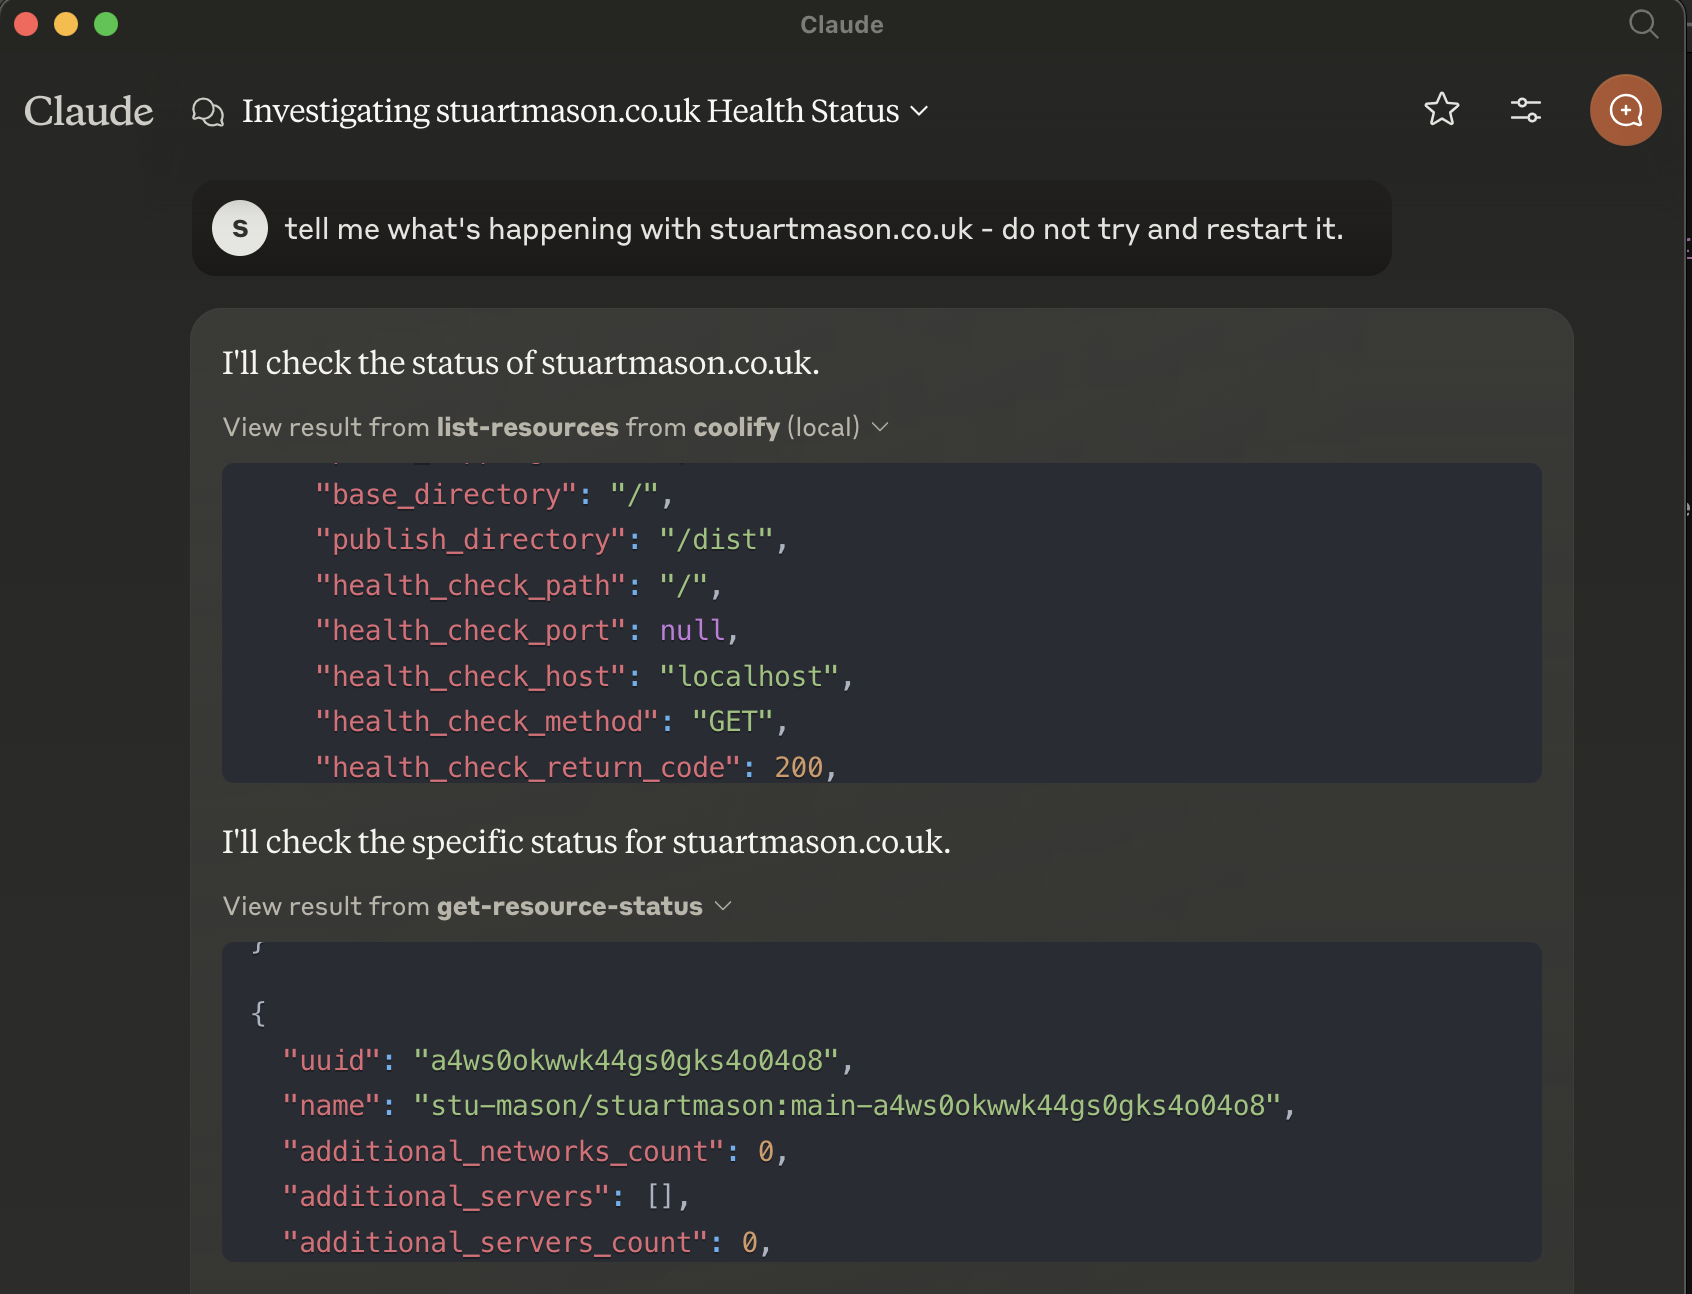
Task: Click the 'View result from get-resource-status' label
Action: (x=462, y=906)
